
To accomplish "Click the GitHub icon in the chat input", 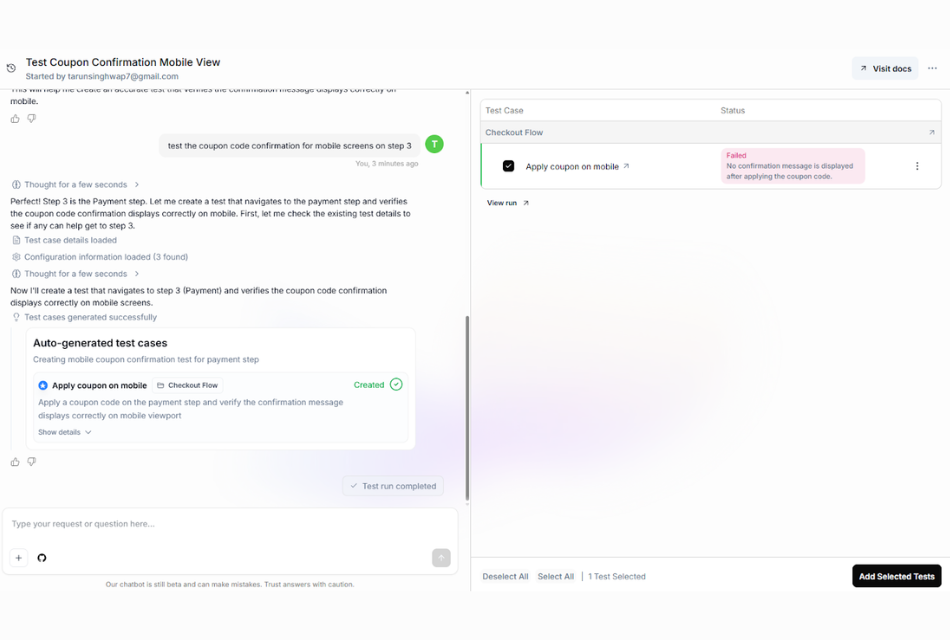I will [42, 558].
